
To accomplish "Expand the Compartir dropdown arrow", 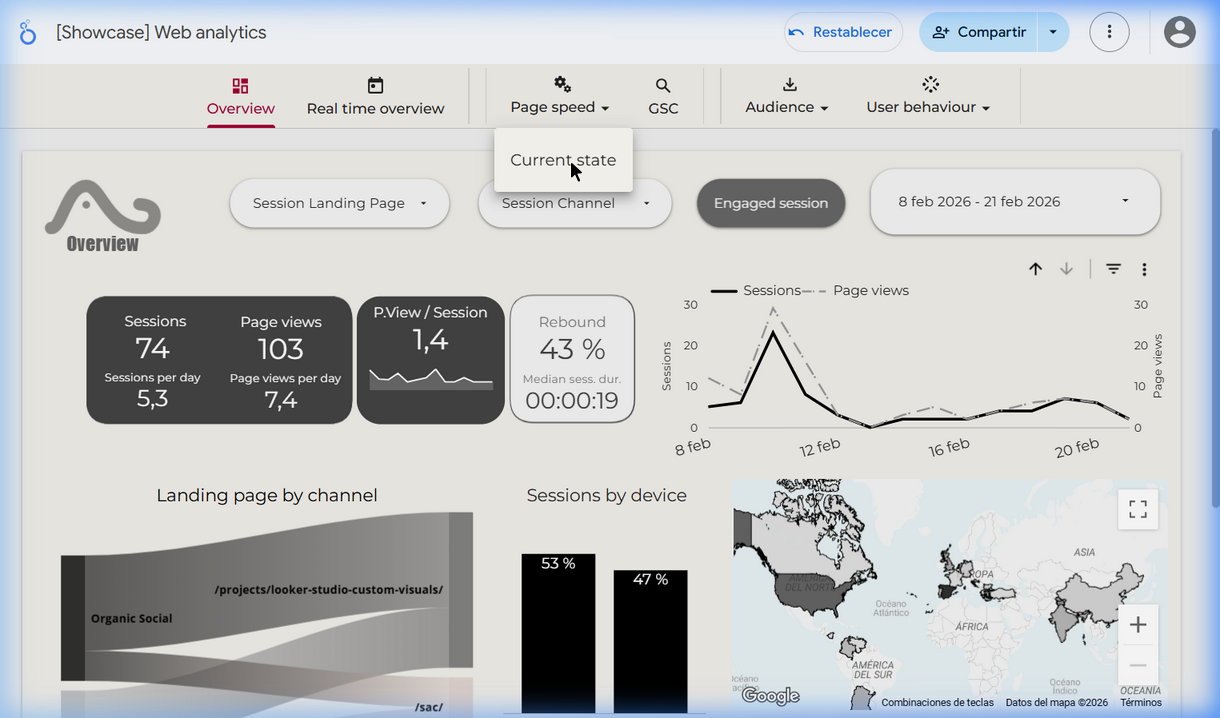I will tap(1053, 32).
